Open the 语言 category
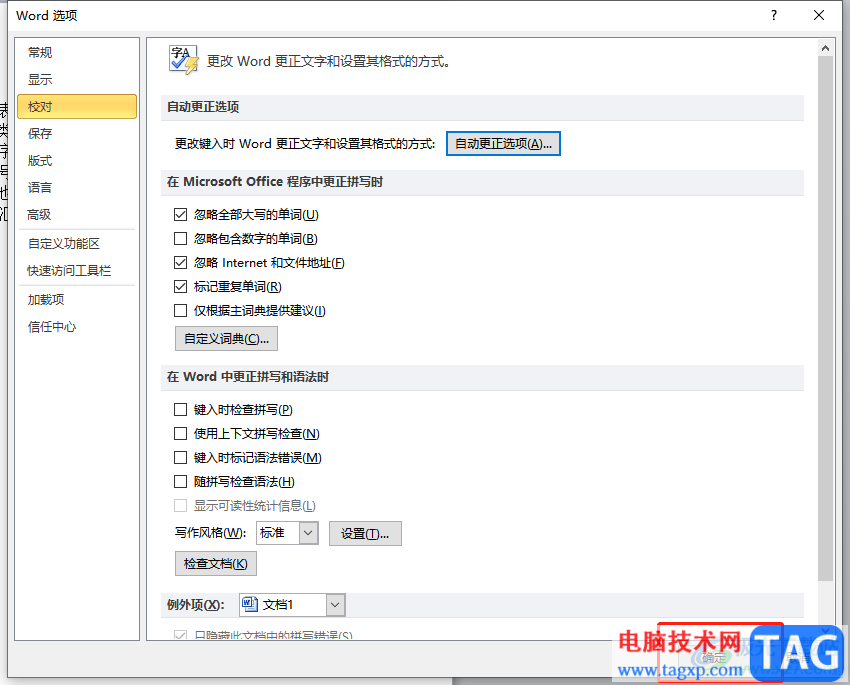 coord(76,188)
